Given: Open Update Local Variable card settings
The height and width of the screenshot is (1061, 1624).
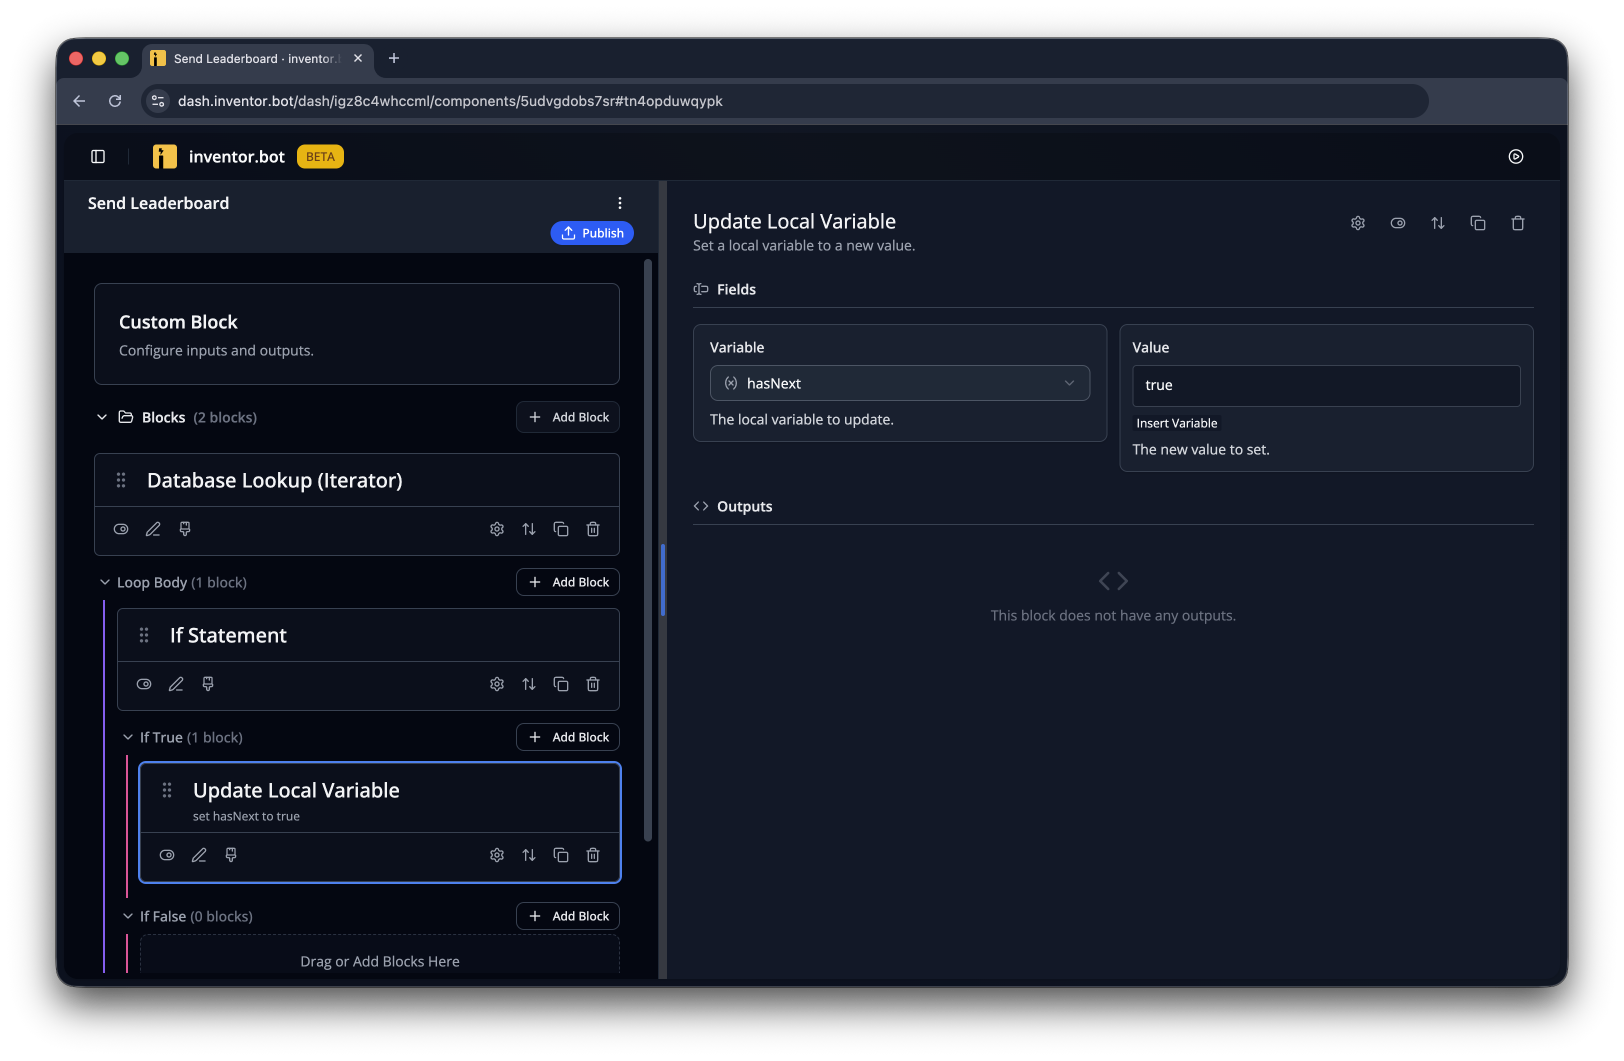Looking at the screenshot, I should pos(497,855).
